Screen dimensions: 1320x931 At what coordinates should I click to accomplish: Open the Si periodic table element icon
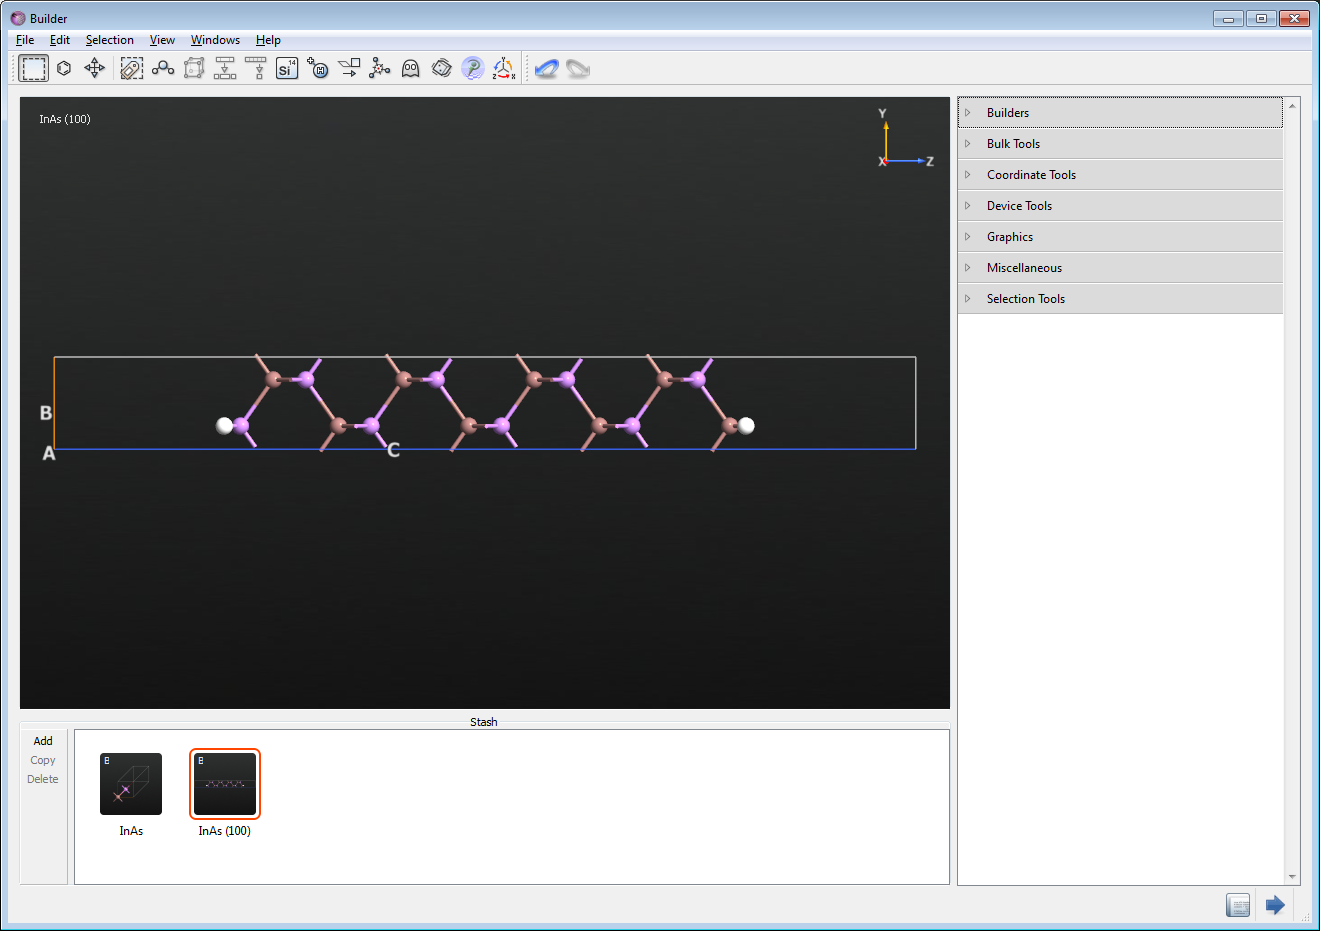(287, 68)
